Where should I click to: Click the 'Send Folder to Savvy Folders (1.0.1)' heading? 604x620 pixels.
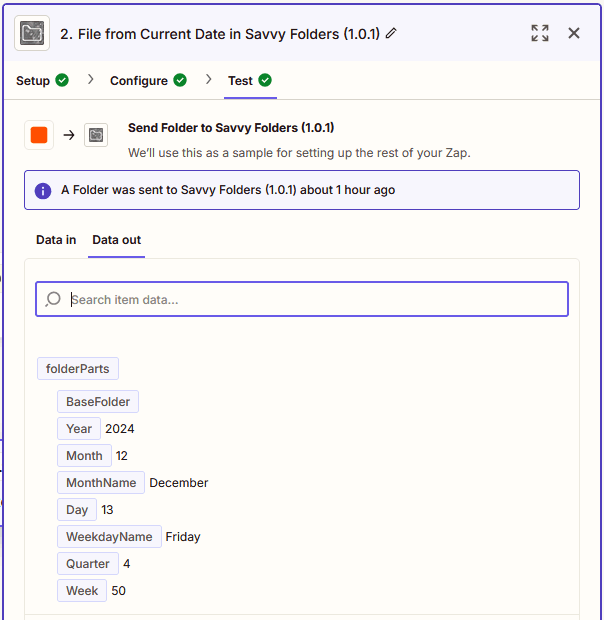[231, 128]
